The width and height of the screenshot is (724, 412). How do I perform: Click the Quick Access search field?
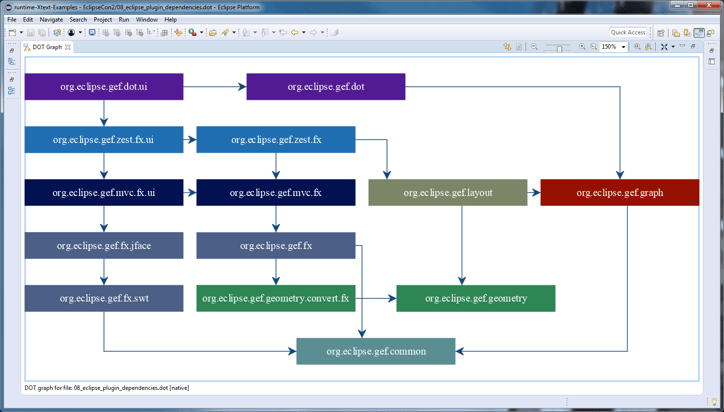click(628, 32)
